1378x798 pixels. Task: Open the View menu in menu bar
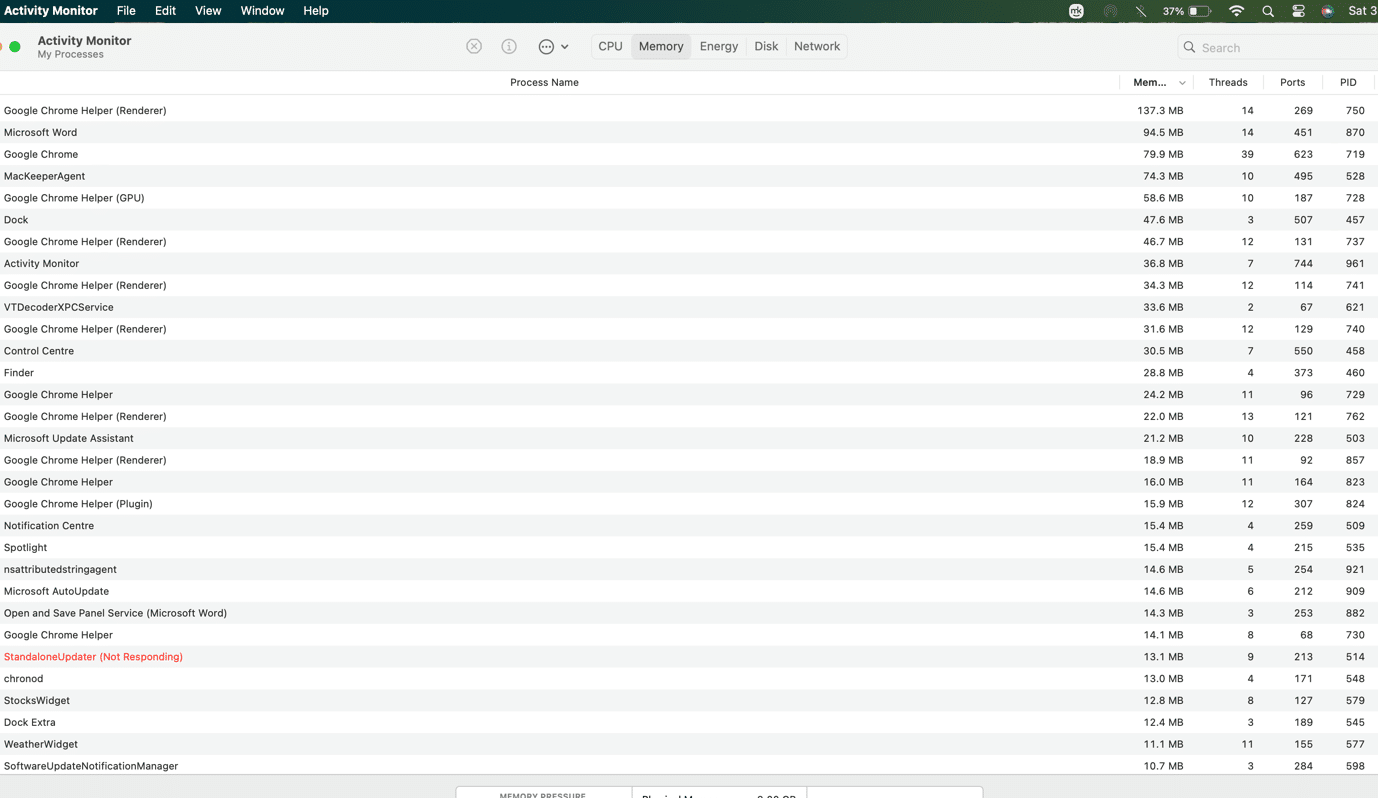(x=208, y=11)
